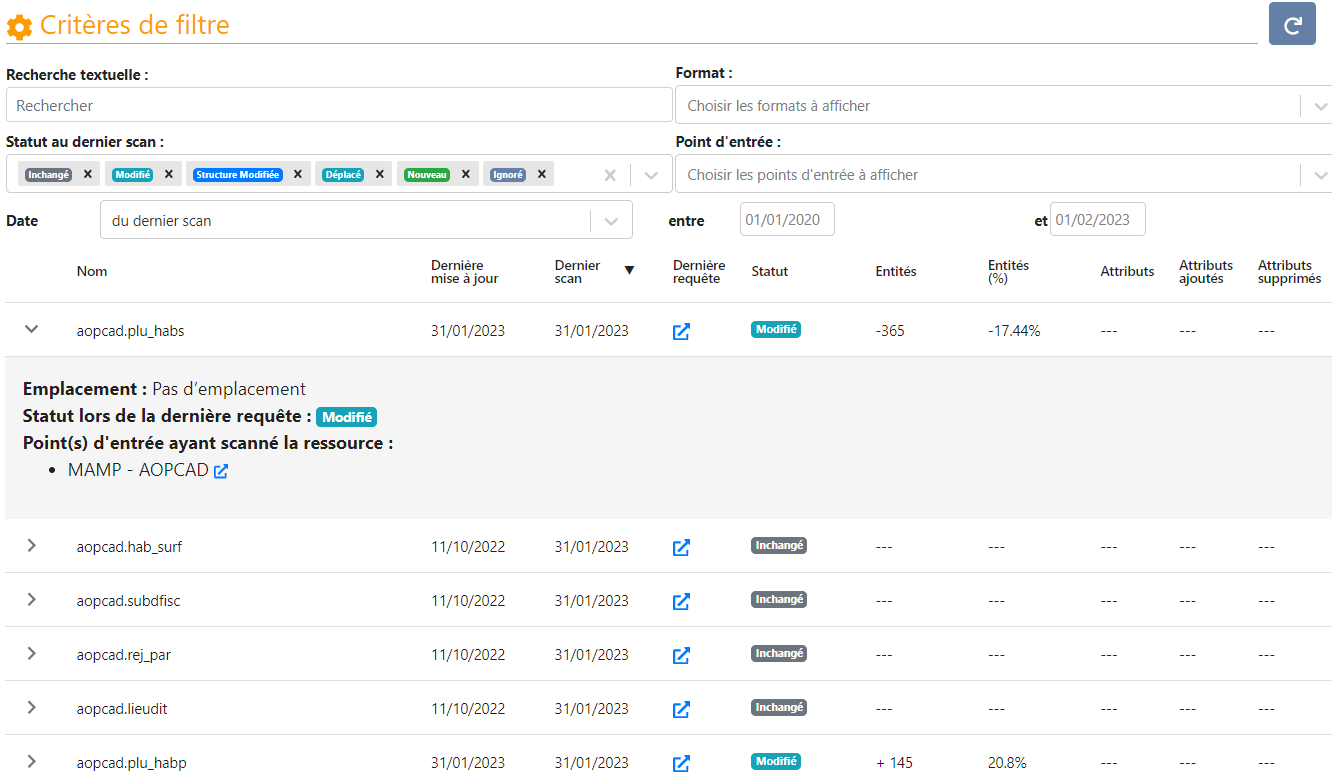Expand the aopcad.plu_habp row

pyautogui.click(x=32, y=761)
